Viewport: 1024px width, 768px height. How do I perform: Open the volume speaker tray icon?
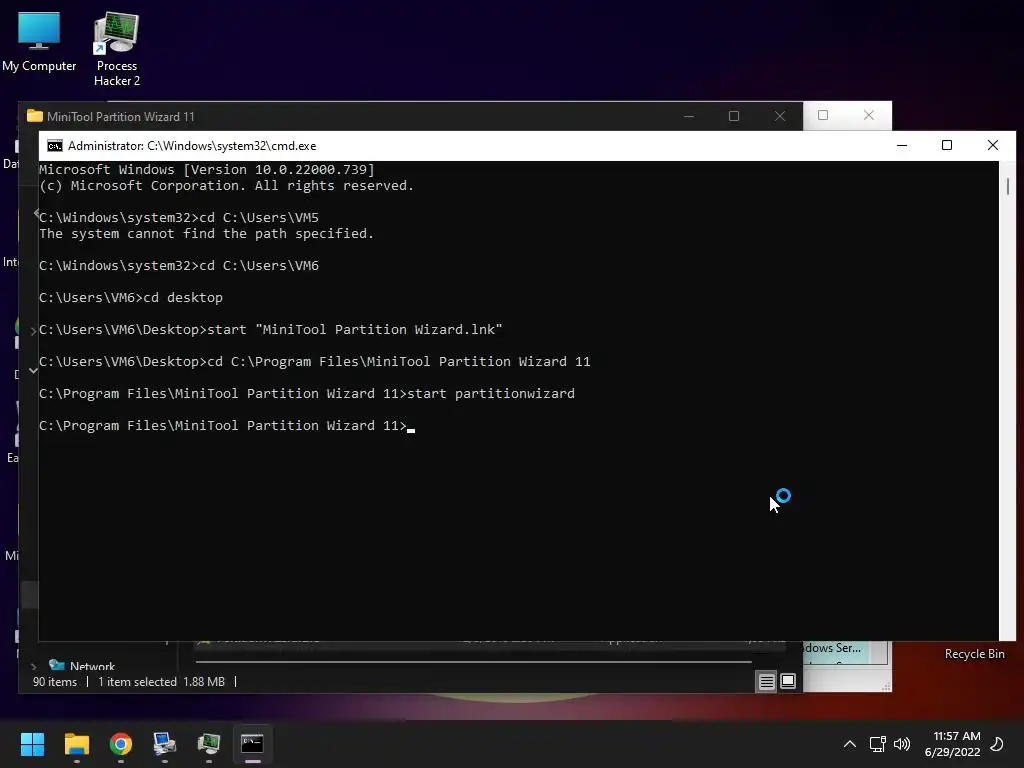coord(902,744)
